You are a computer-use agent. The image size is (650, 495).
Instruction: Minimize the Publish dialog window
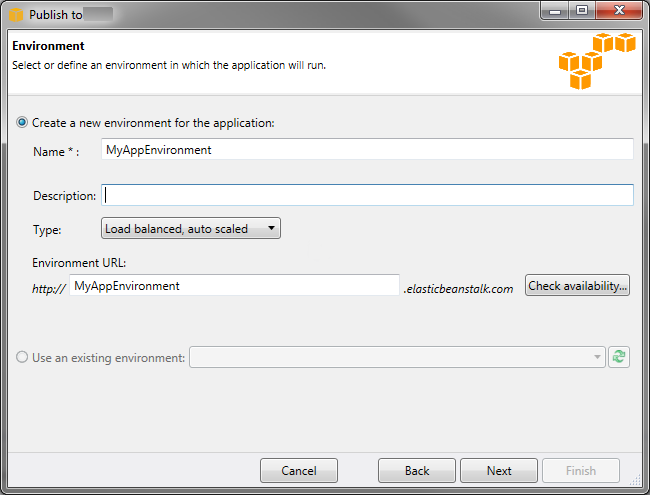point(554,13)
